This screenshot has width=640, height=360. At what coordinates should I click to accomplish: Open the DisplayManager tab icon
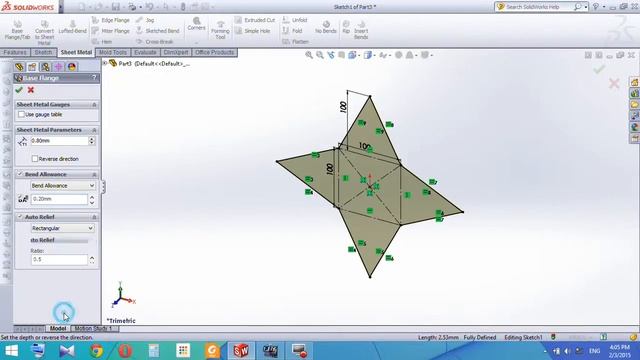(x=72, y=67)
